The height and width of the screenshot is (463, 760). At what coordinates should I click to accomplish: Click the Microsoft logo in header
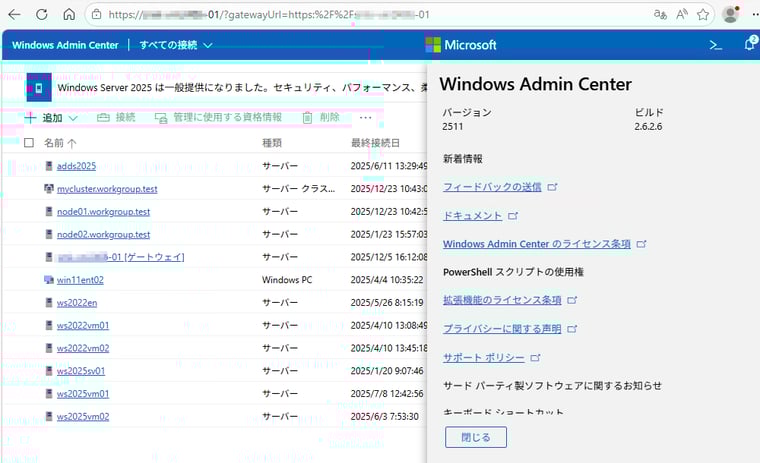click(461, 45)
